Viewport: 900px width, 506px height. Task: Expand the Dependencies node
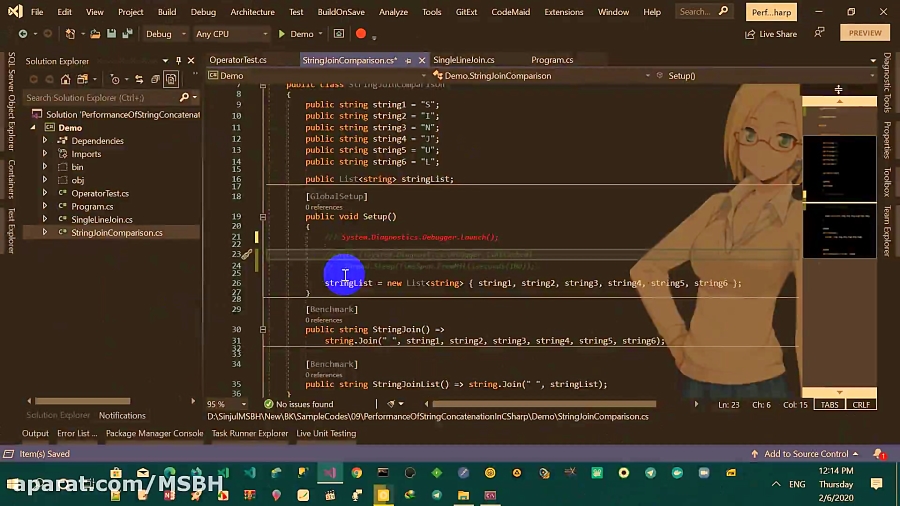point(45,141)
